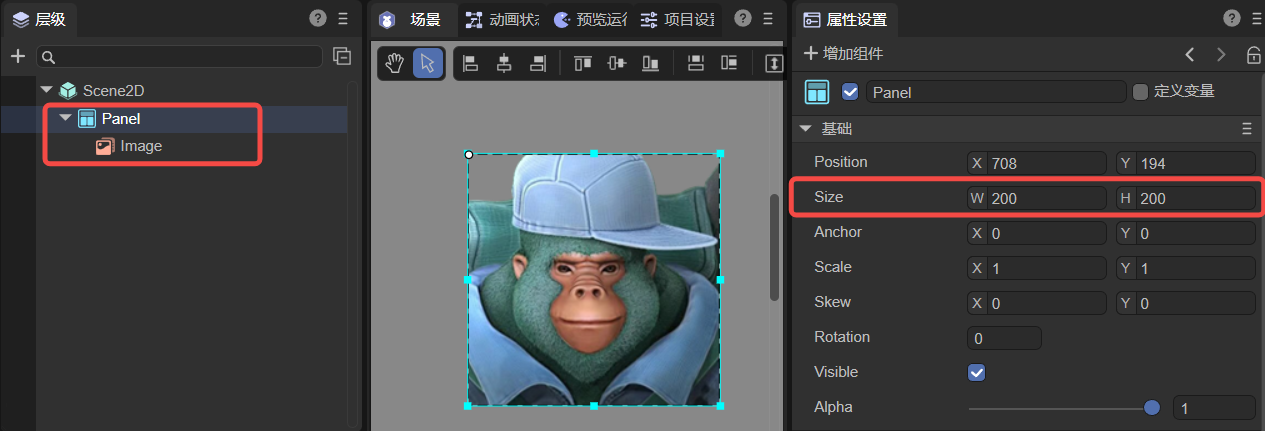1265x431 pixels.
Task: Align nodes to vertical middle
Action: [x=617, y=63]
